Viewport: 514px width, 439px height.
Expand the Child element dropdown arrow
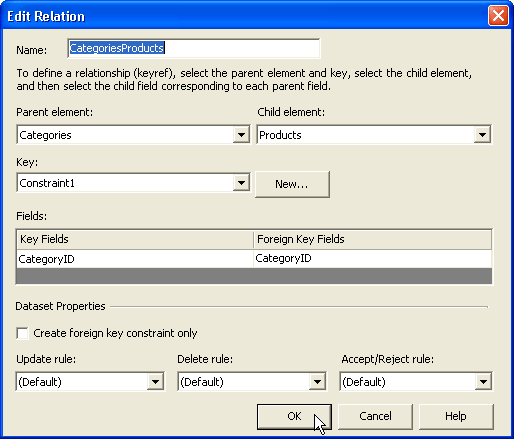(x=482, y=135)
